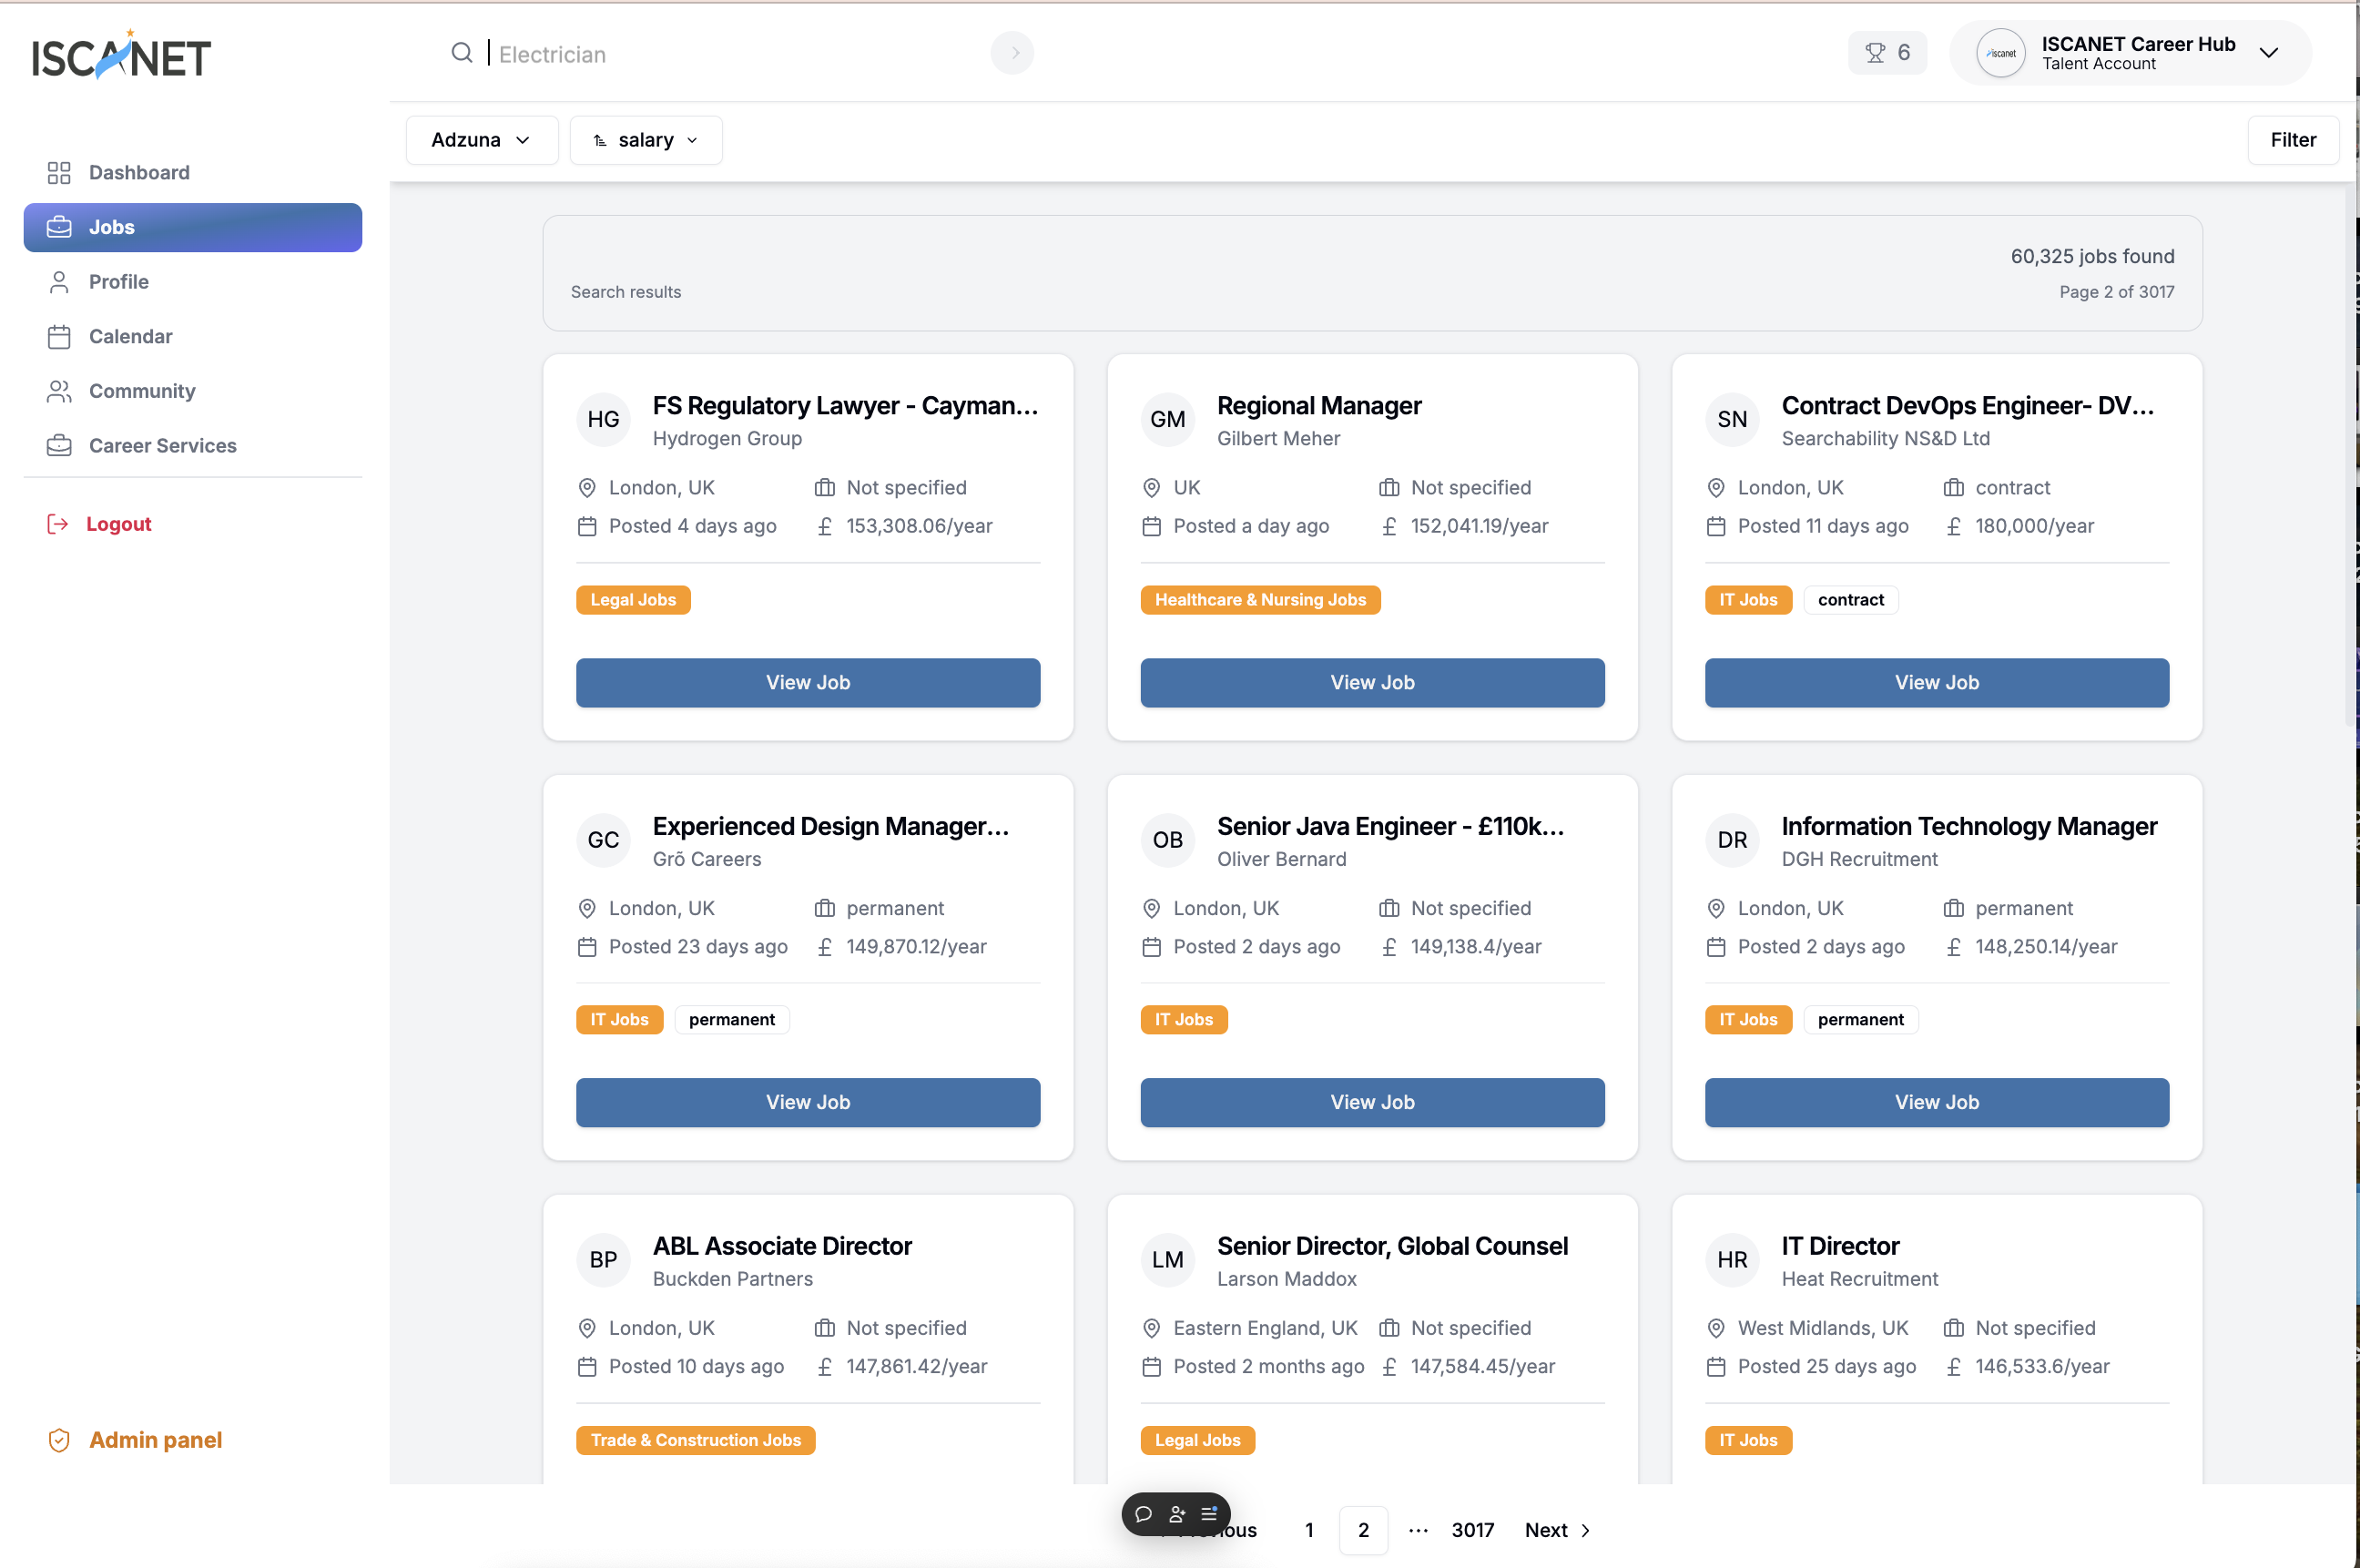Expand the account menu chevron

[x=2269, y=53]
